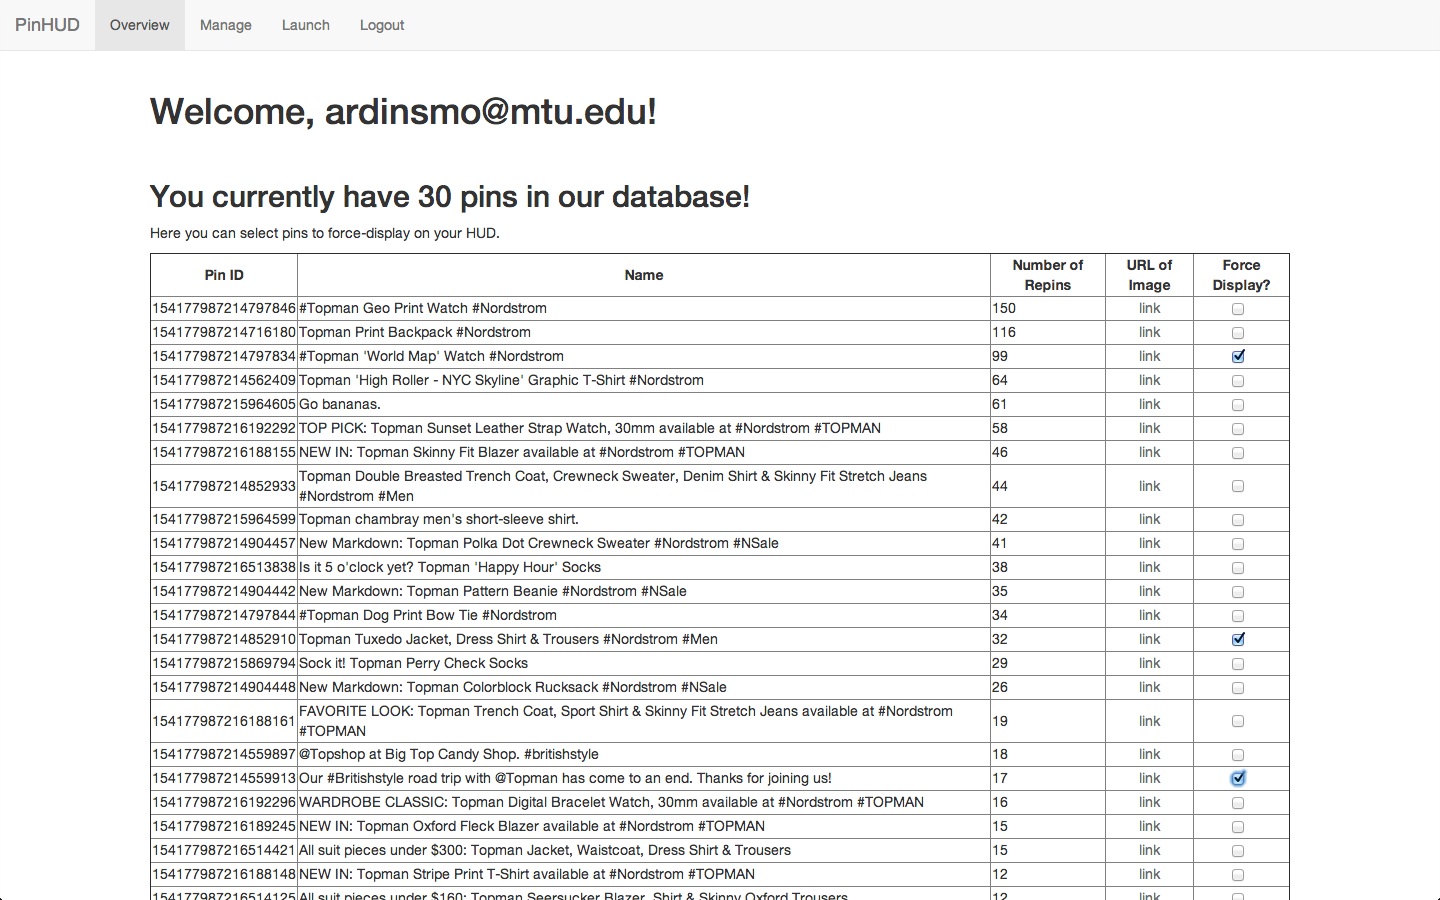
Task: Check Force Display for Sunset Leather Strap Watch
Action: click(1238, 429)
